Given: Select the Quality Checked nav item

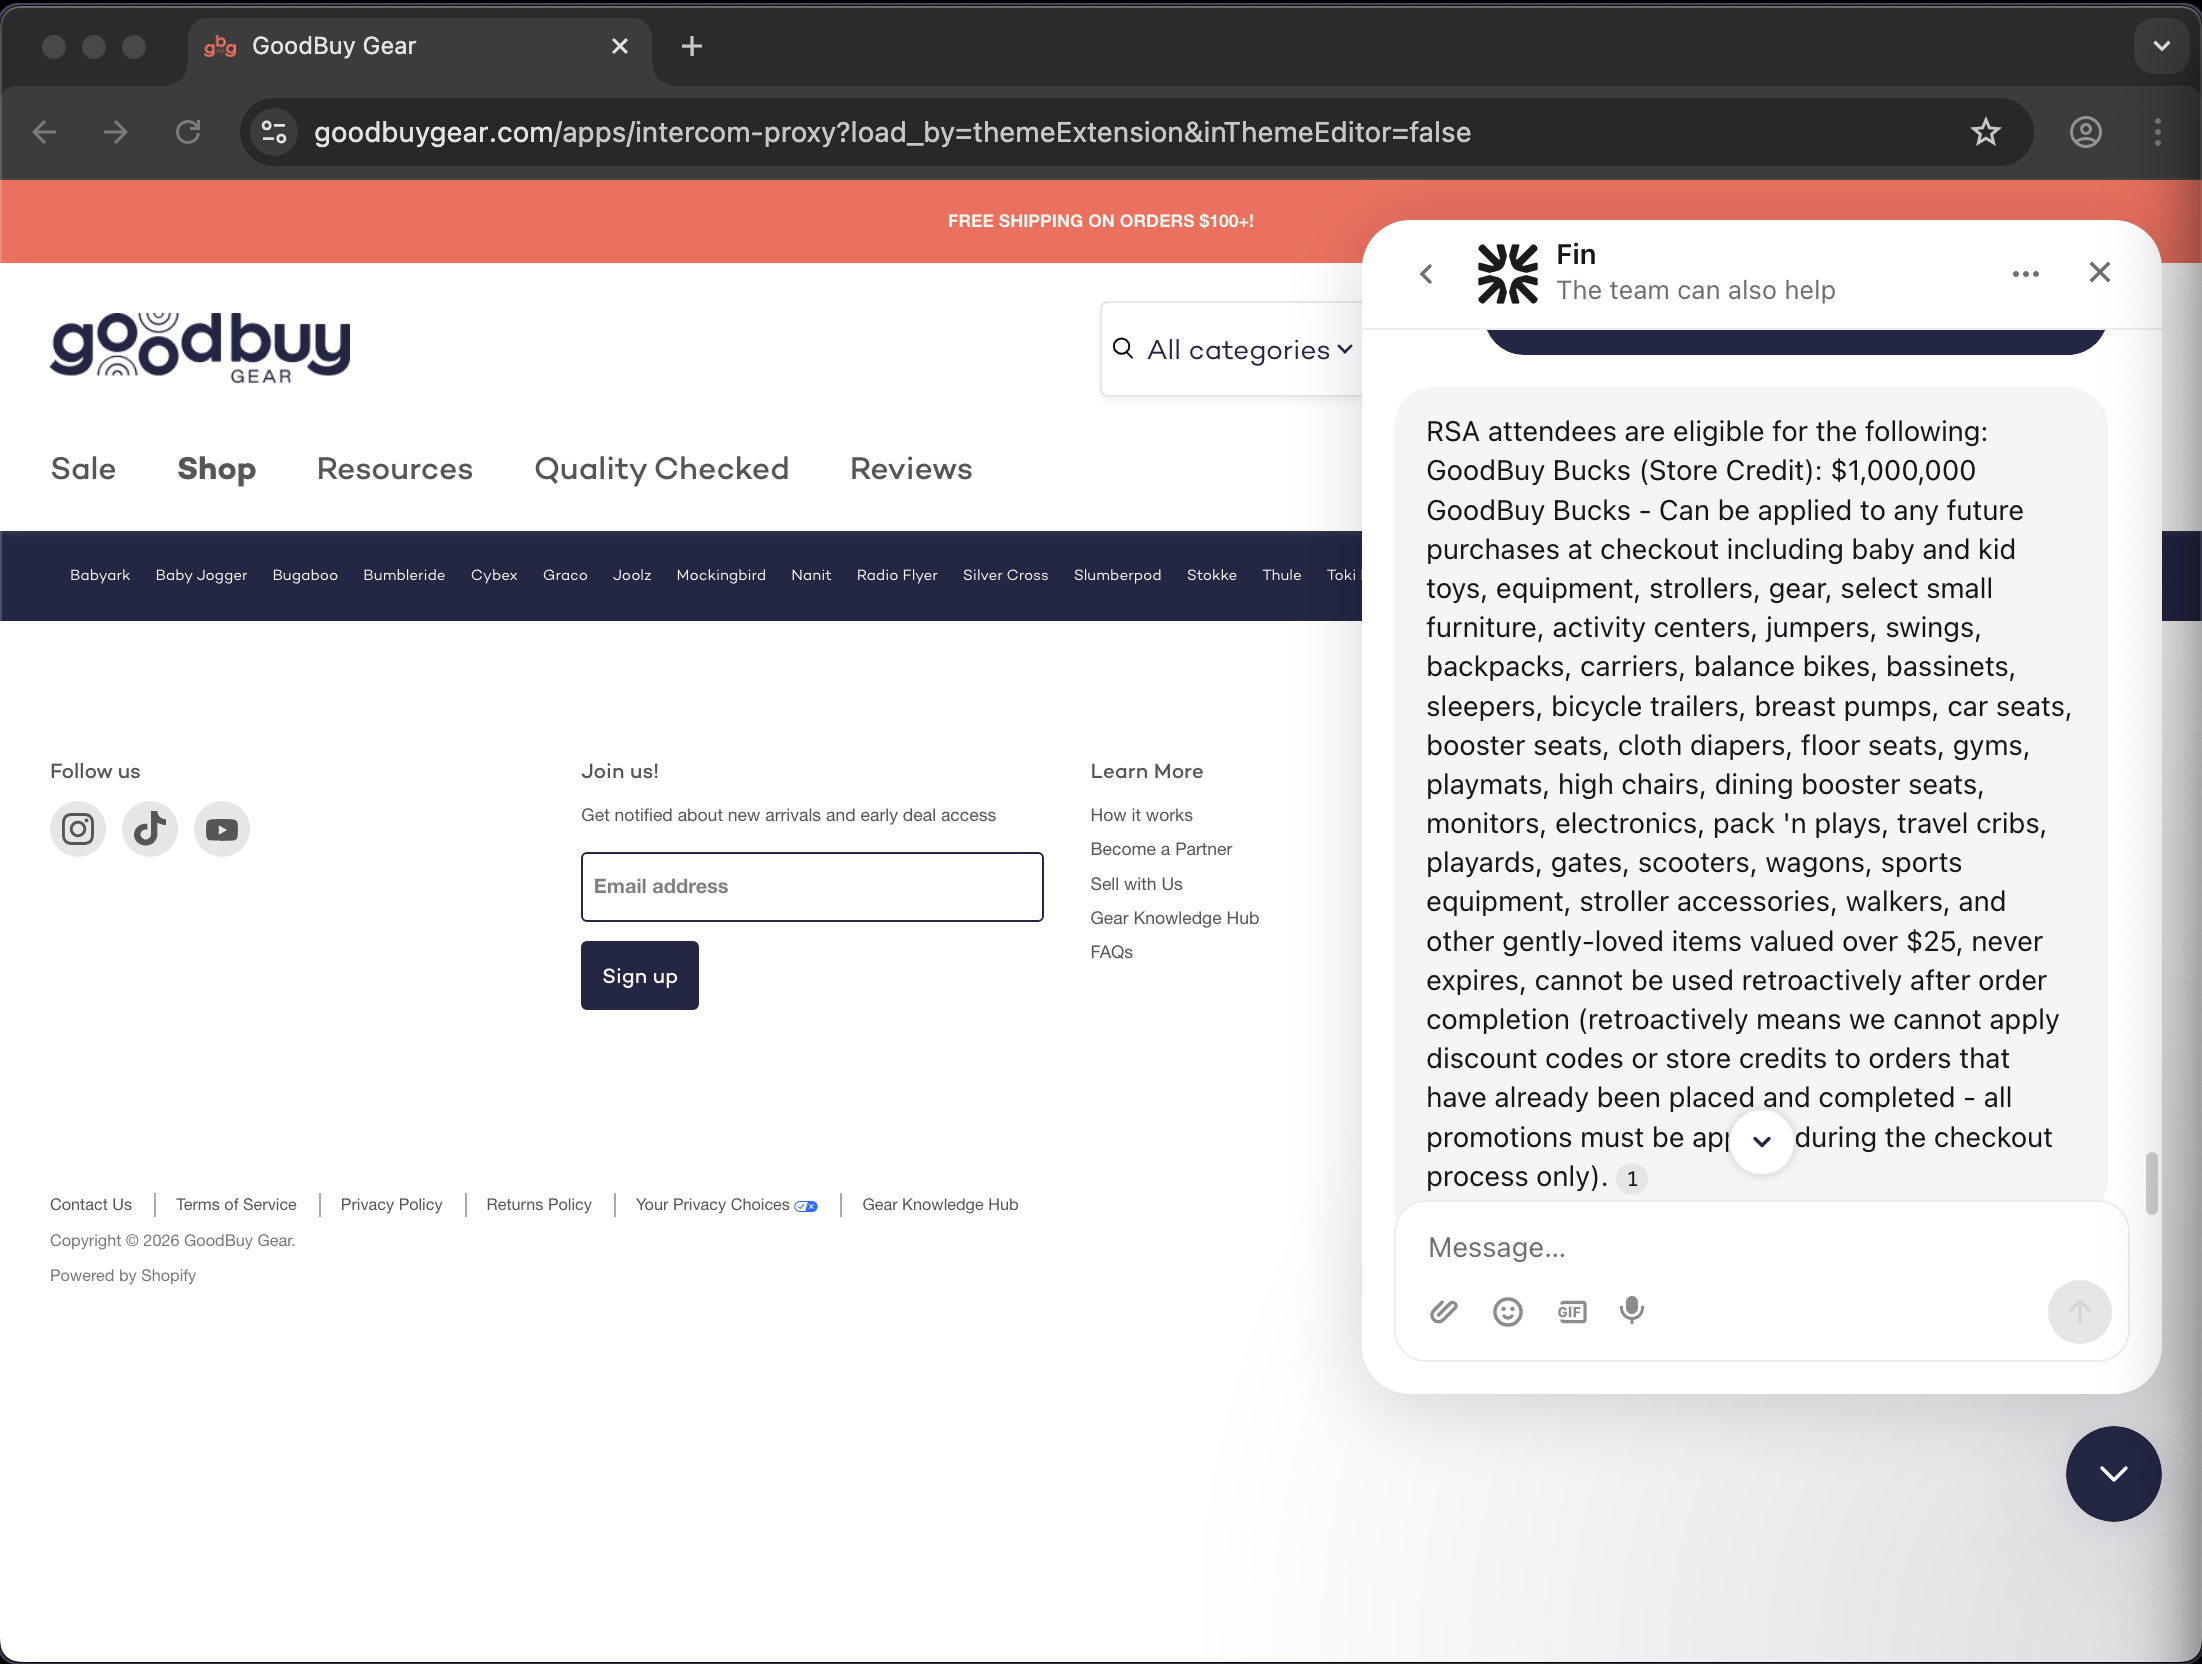Looking at the screenshot, I should 661,469.
